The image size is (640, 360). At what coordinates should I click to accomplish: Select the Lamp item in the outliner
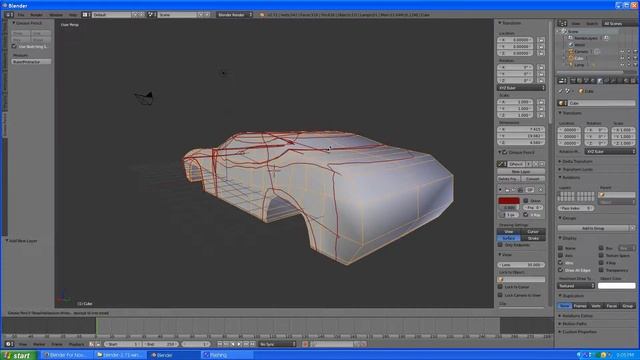point(579,65)
